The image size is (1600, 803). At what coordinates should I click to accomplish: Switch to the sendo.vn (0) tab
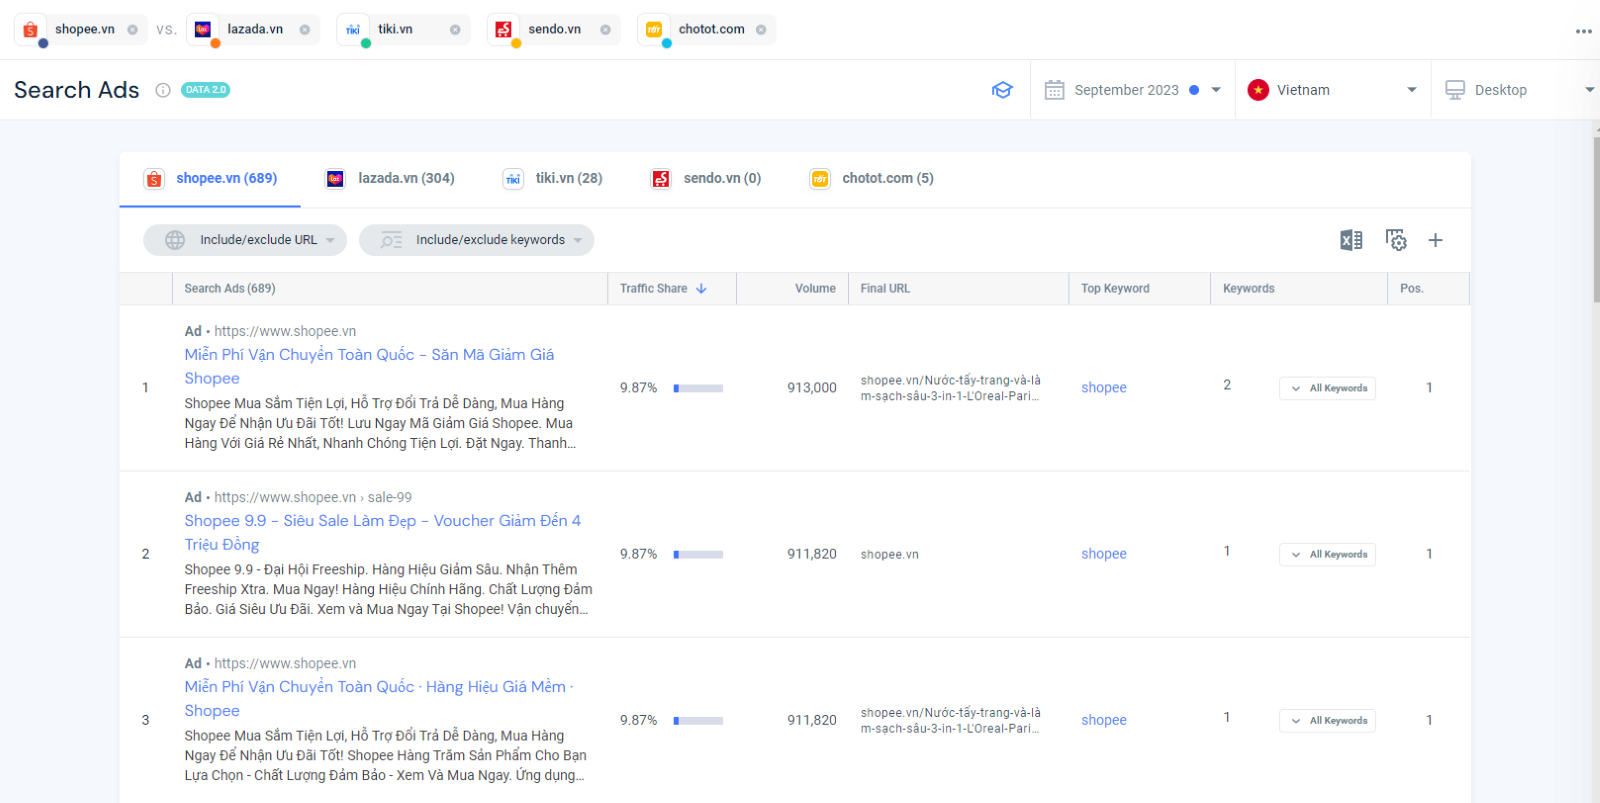(x=706, y=179)
